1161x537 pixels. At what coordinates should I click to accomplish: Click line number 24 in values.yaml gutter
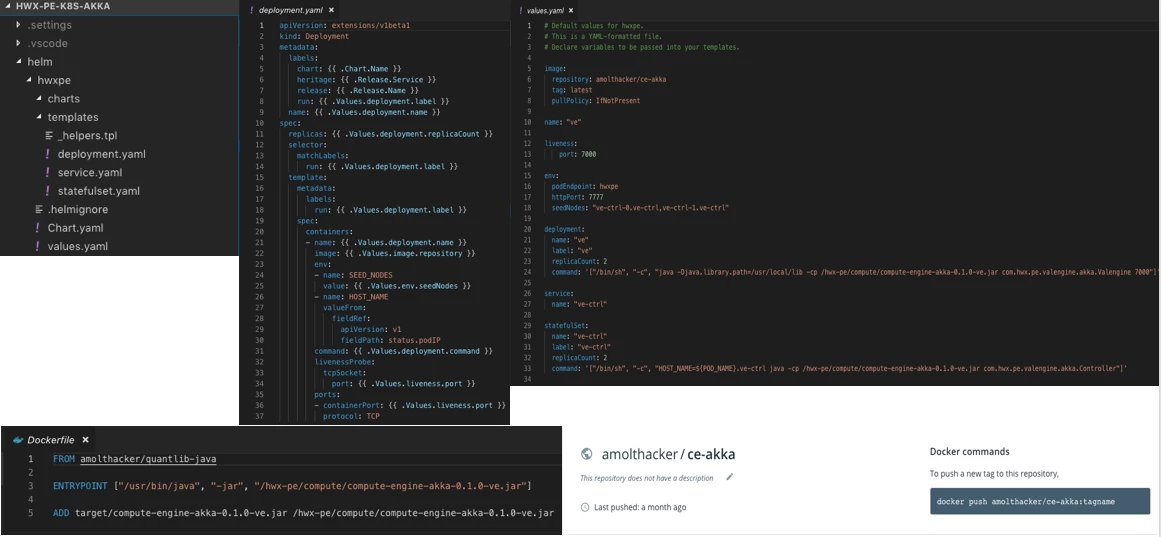tap(528, 273)
